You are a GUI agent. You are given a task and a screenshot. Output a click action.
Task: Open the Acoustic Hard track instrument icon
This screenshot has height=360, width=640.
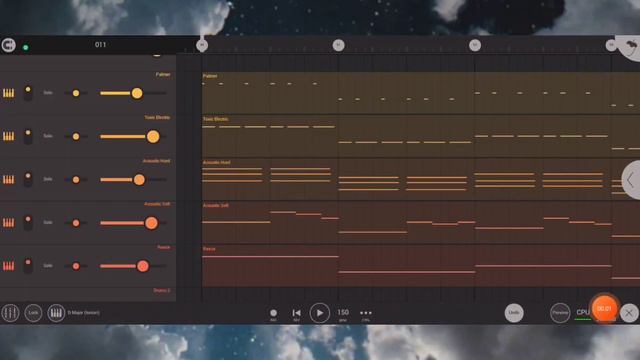(9, 180)
